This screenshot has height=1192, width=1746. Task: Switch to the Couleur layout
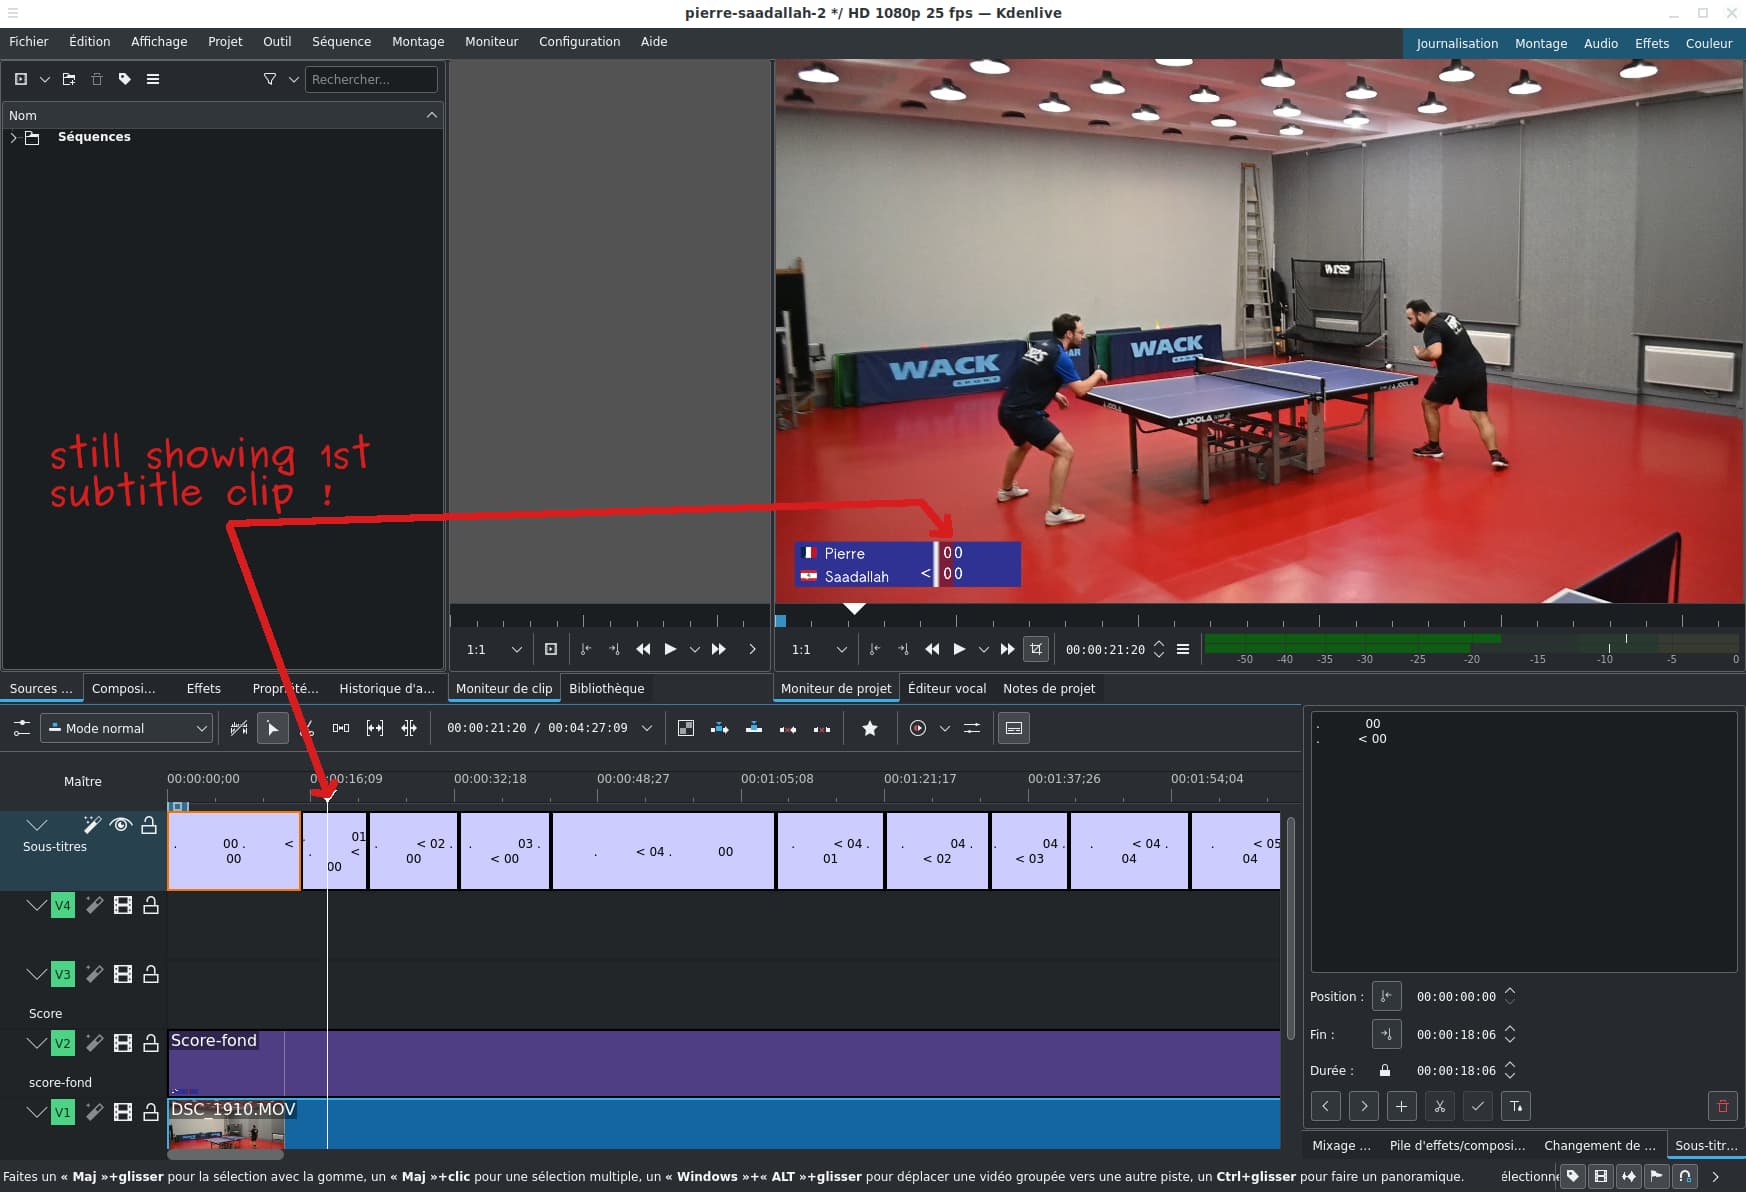pyautogui.click(x=1709, y=44)
